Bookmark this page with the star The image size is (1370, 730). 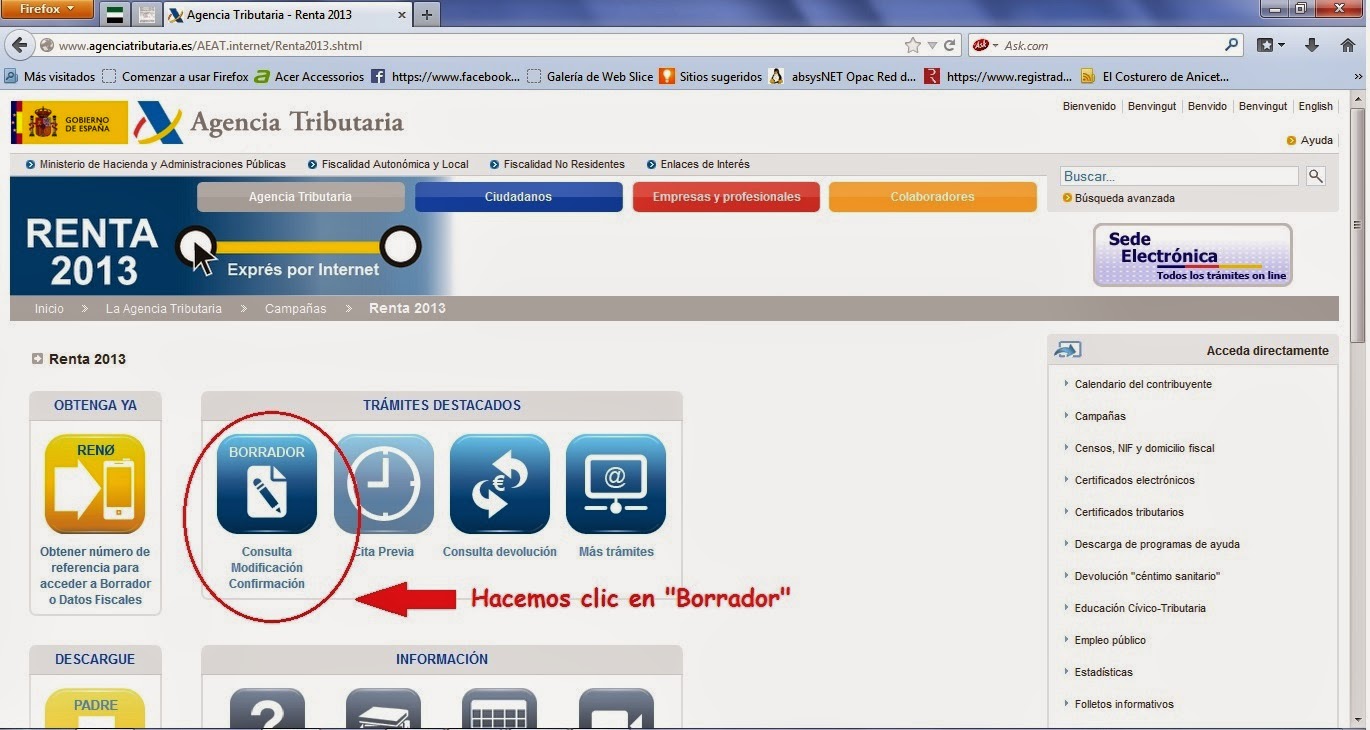click(x=912, y=45)
